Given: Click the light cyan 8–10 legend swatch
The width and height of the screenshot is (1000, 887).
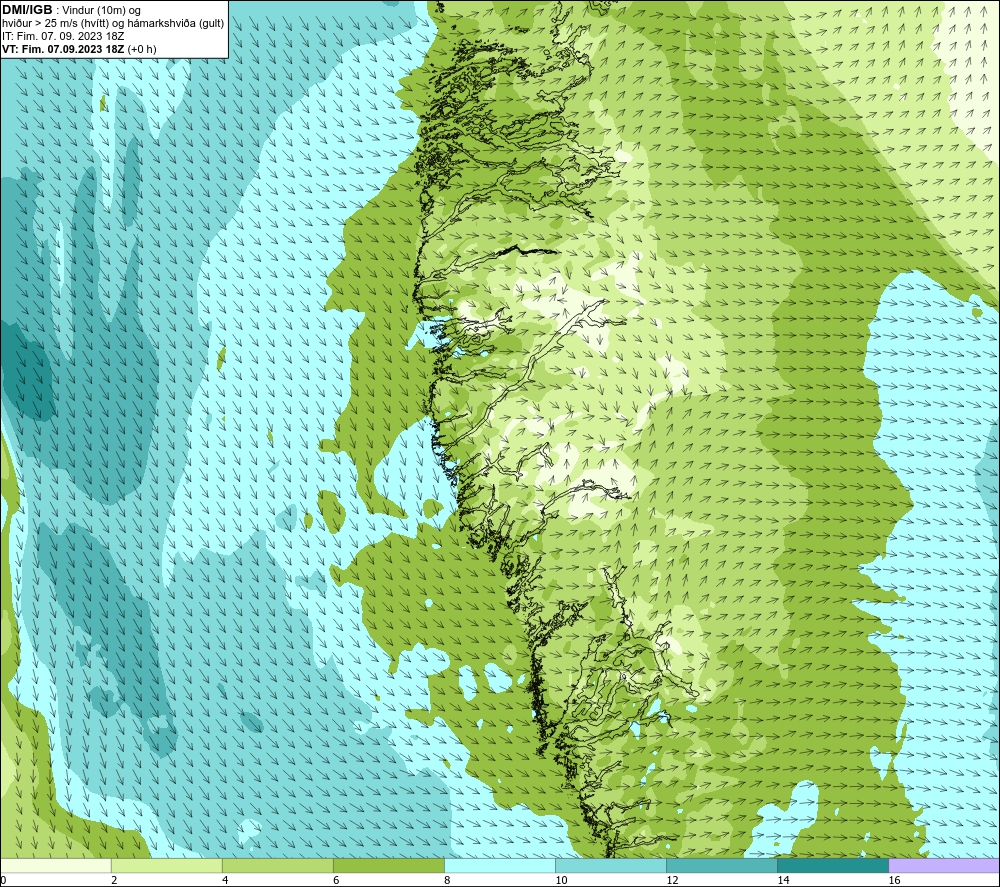Looking at the screenshot, I should [500, 865].
